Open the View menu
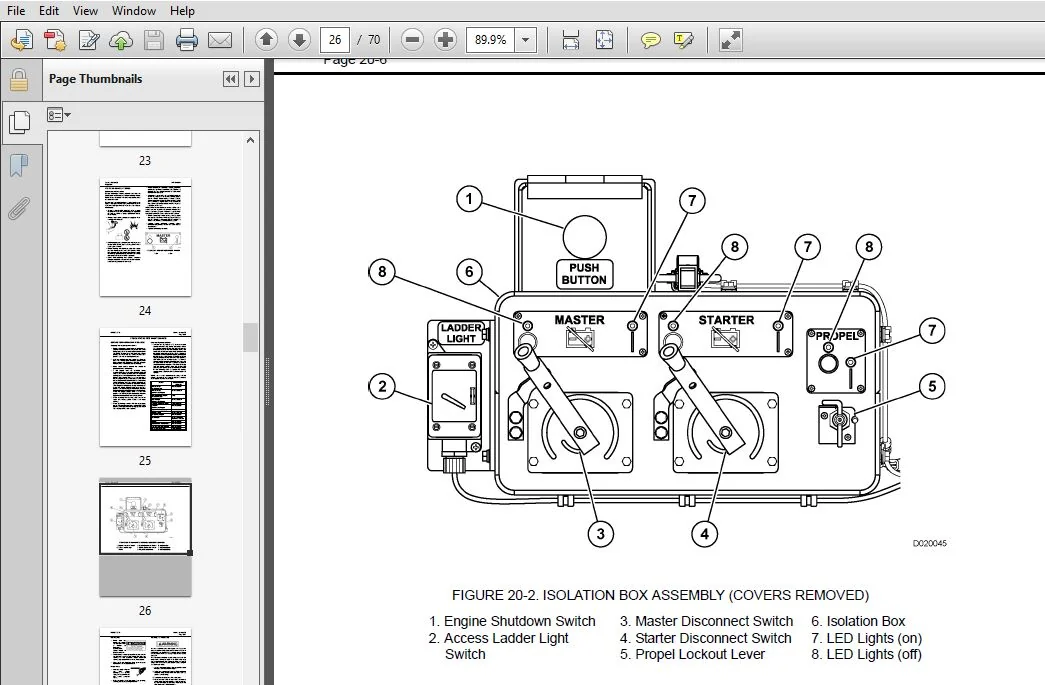This screenshot has height=685, width=1045. click(85, 11)
